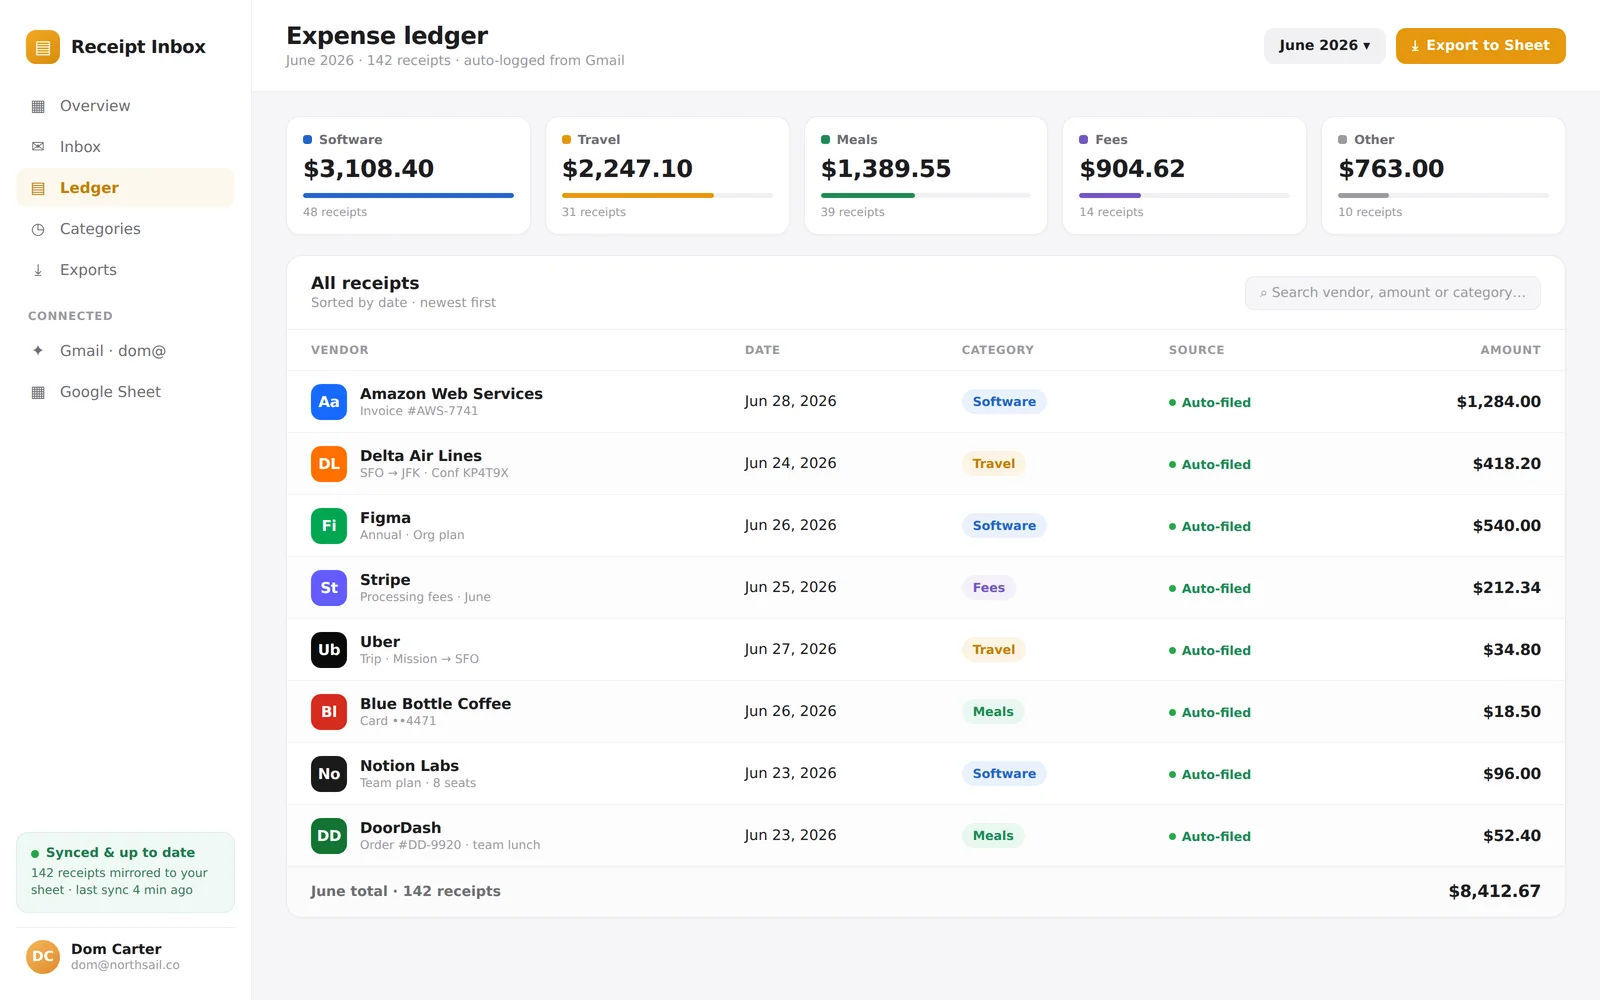Click the Gmail sparkle icon under Connected

click(38, 351)
